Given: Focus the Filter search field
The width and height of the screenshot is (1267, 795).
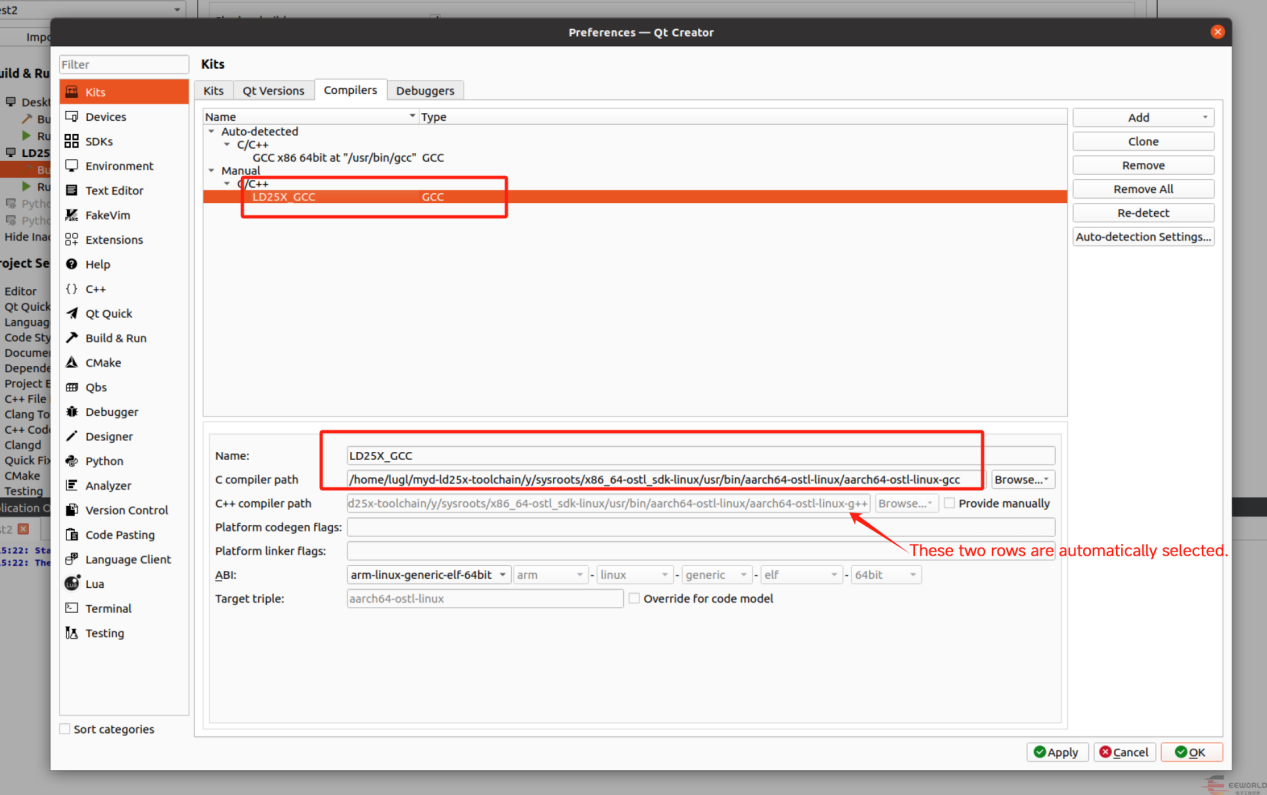Looking at the screenshot, I should 124,65.
